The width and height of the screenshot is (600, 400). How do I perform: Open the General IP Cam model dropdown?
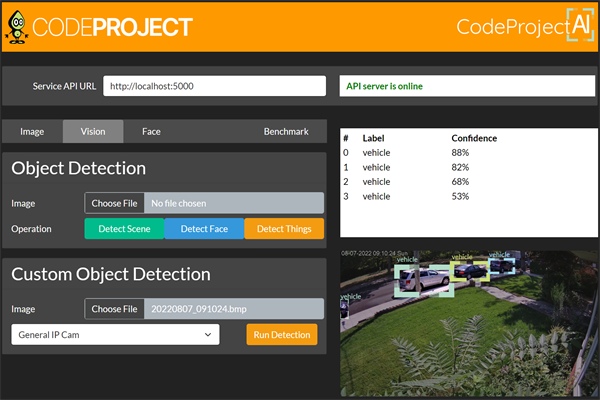pos(115,335)
